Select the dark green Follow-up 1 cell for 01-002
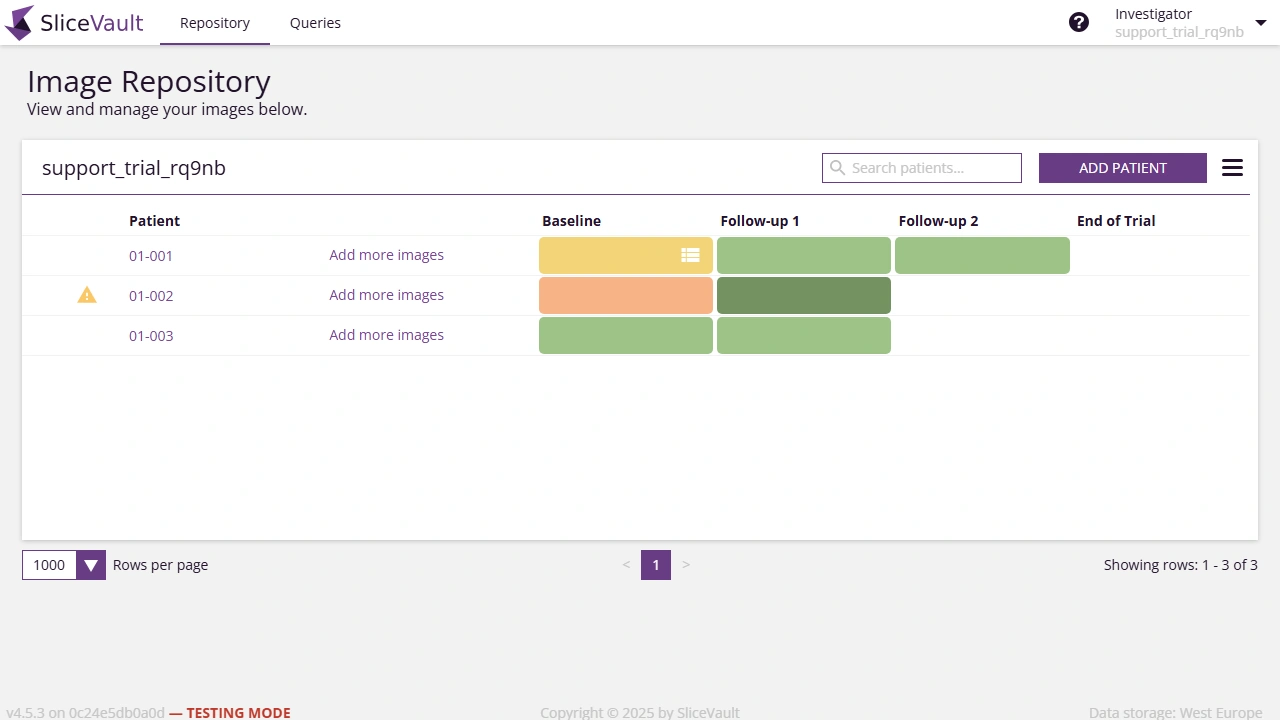 804,295
